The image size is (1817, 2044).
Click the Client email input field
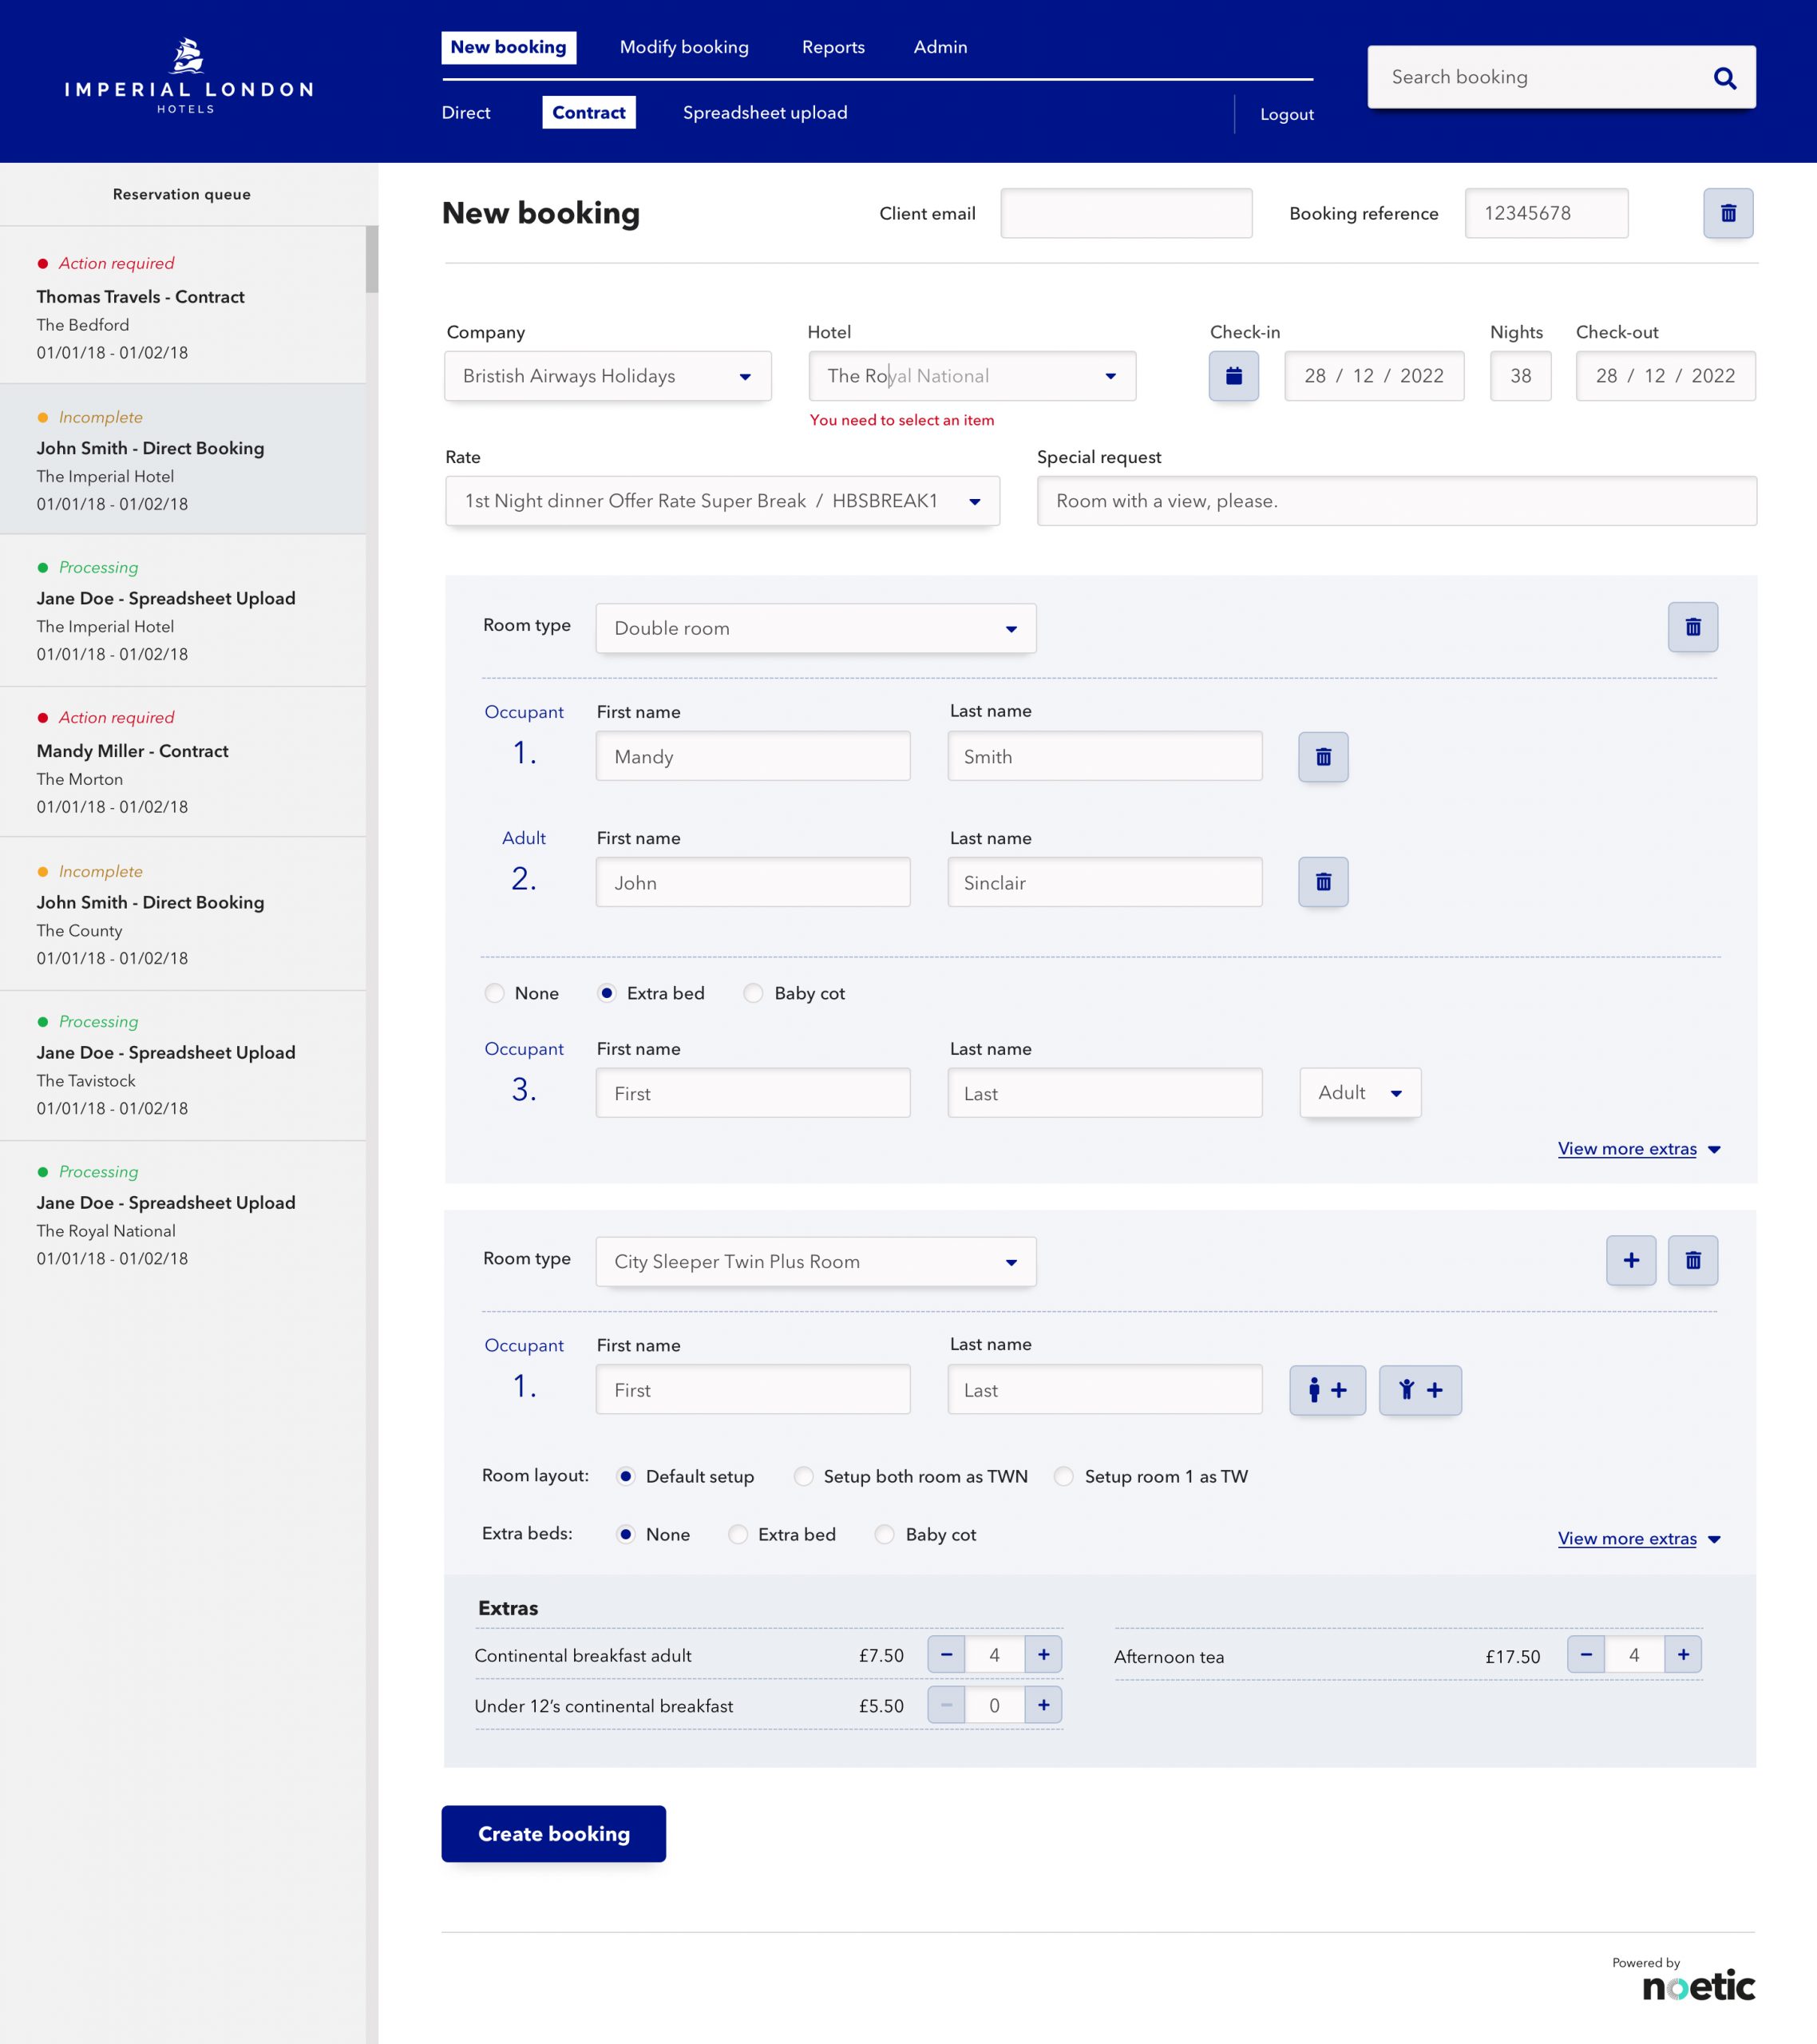(x=1125, y=213)
